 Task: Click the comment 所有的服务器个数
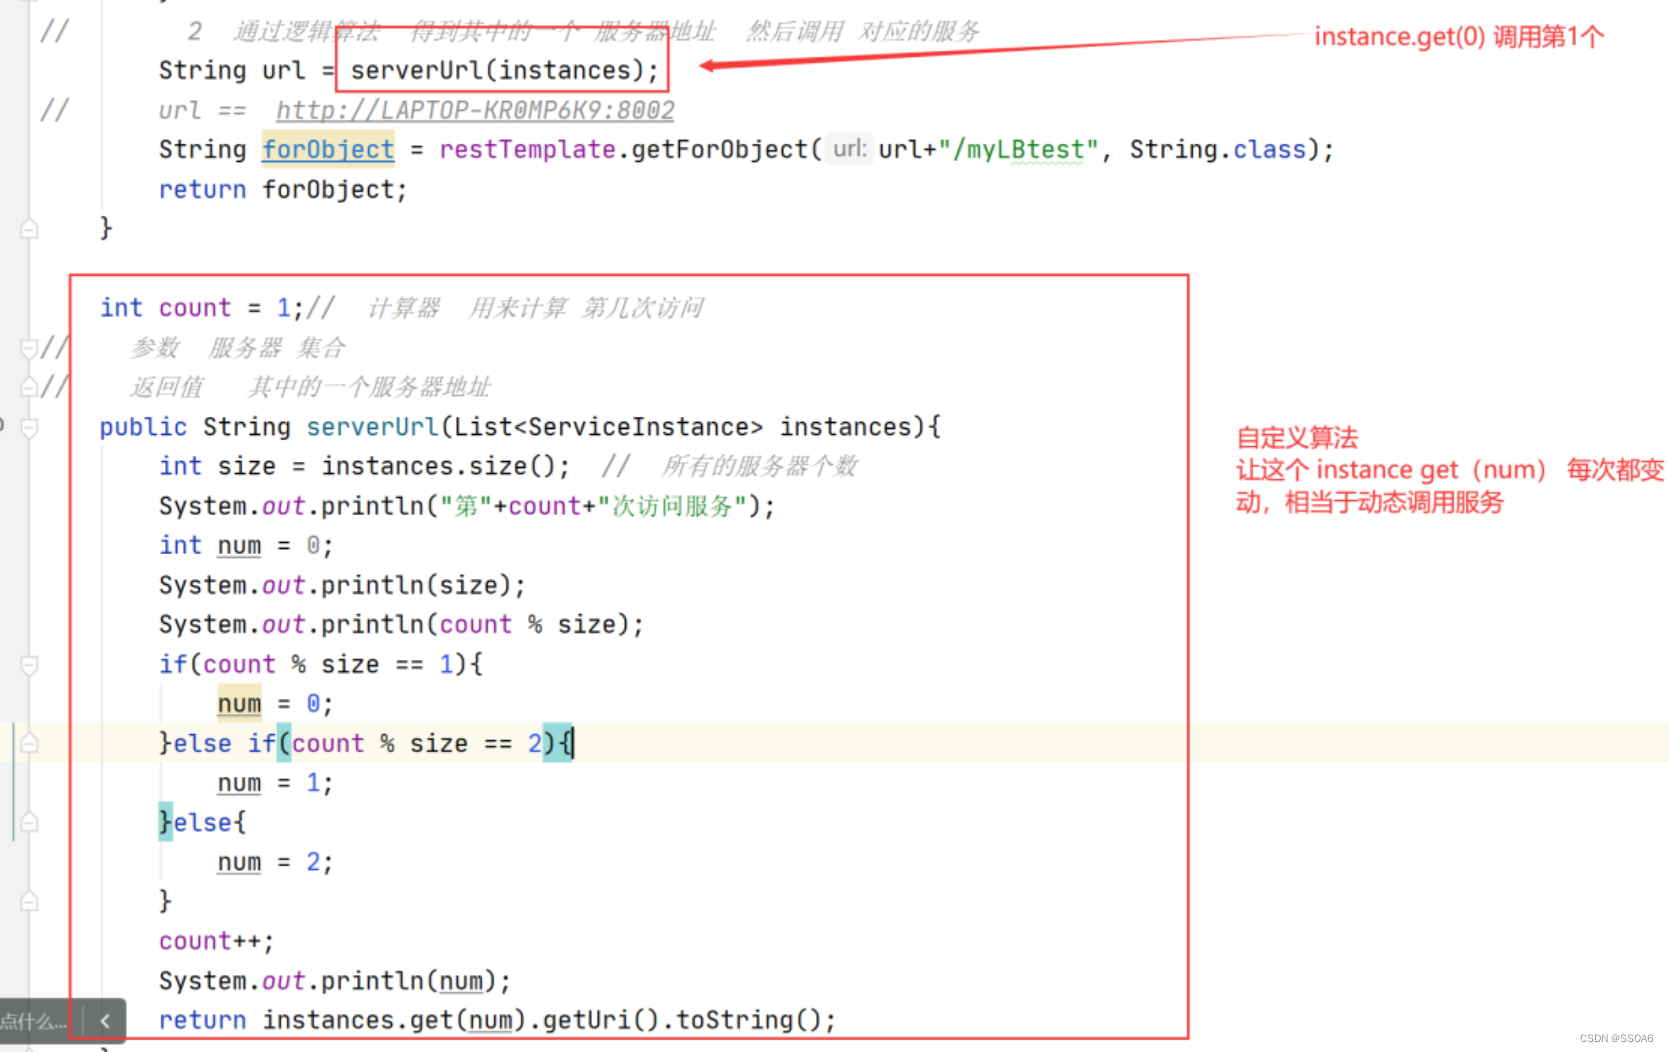[x=760, y=466]
